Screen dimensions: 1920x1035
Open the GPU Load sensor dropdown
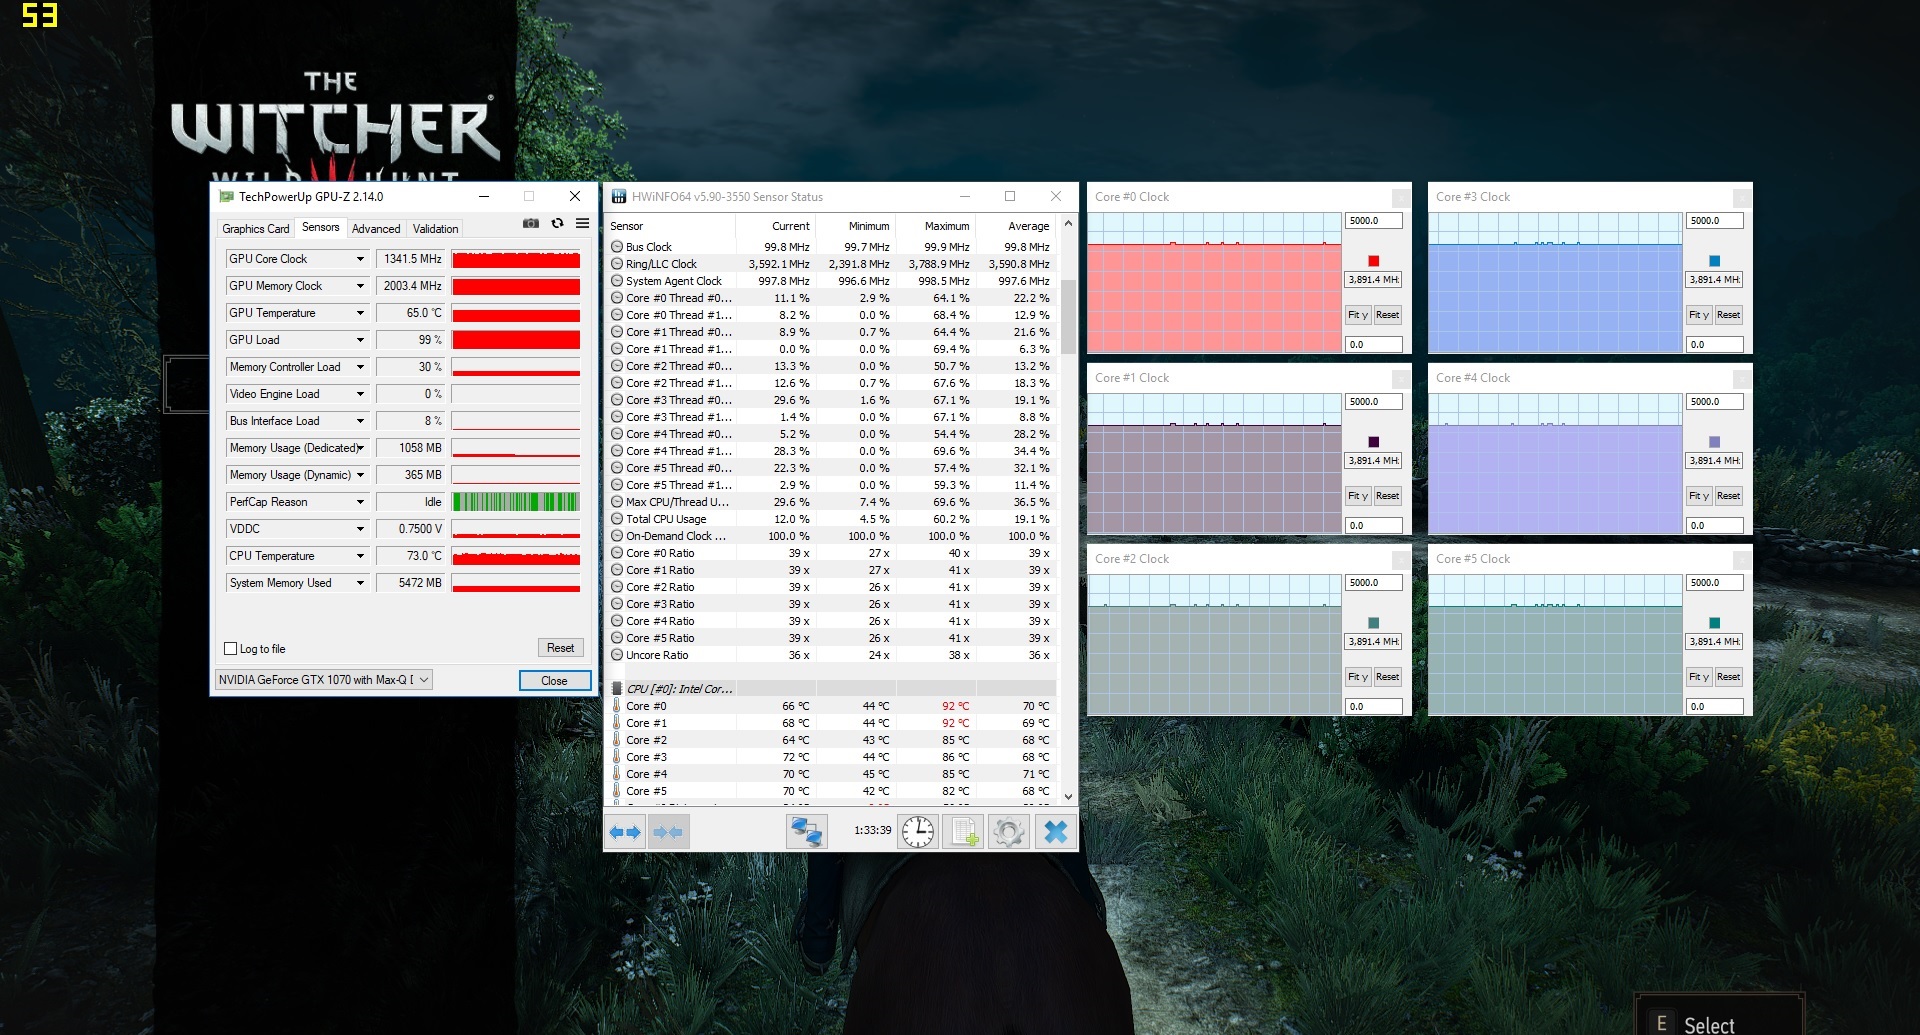point(360,340)
